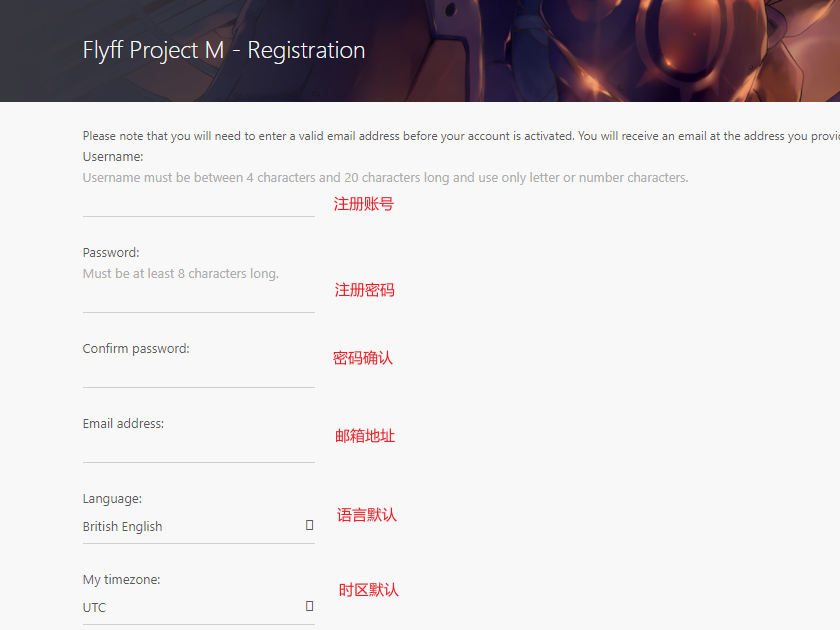The width and height of the screenshot is (840, 630).
Task: Click the Username: label
Action: pos(113,157)
